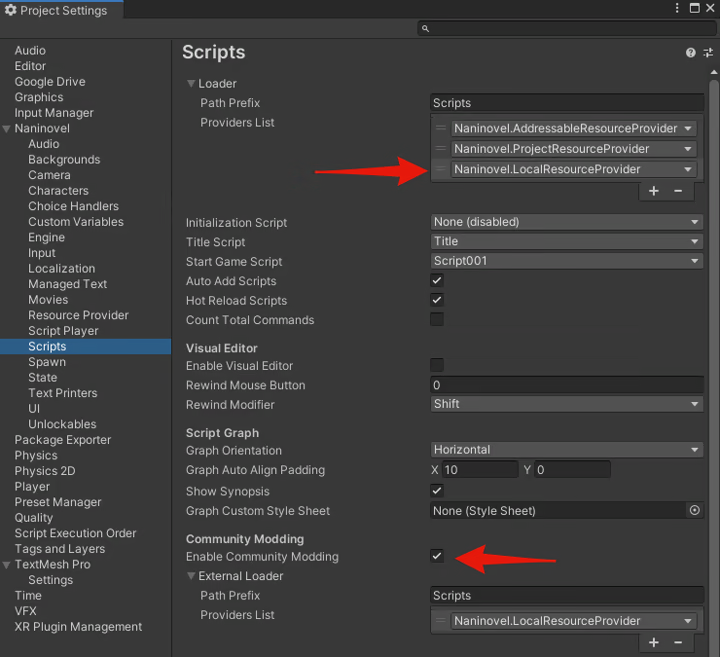
Task: Add a provider to the External Loader list
Action: click(x=653, y=642)
